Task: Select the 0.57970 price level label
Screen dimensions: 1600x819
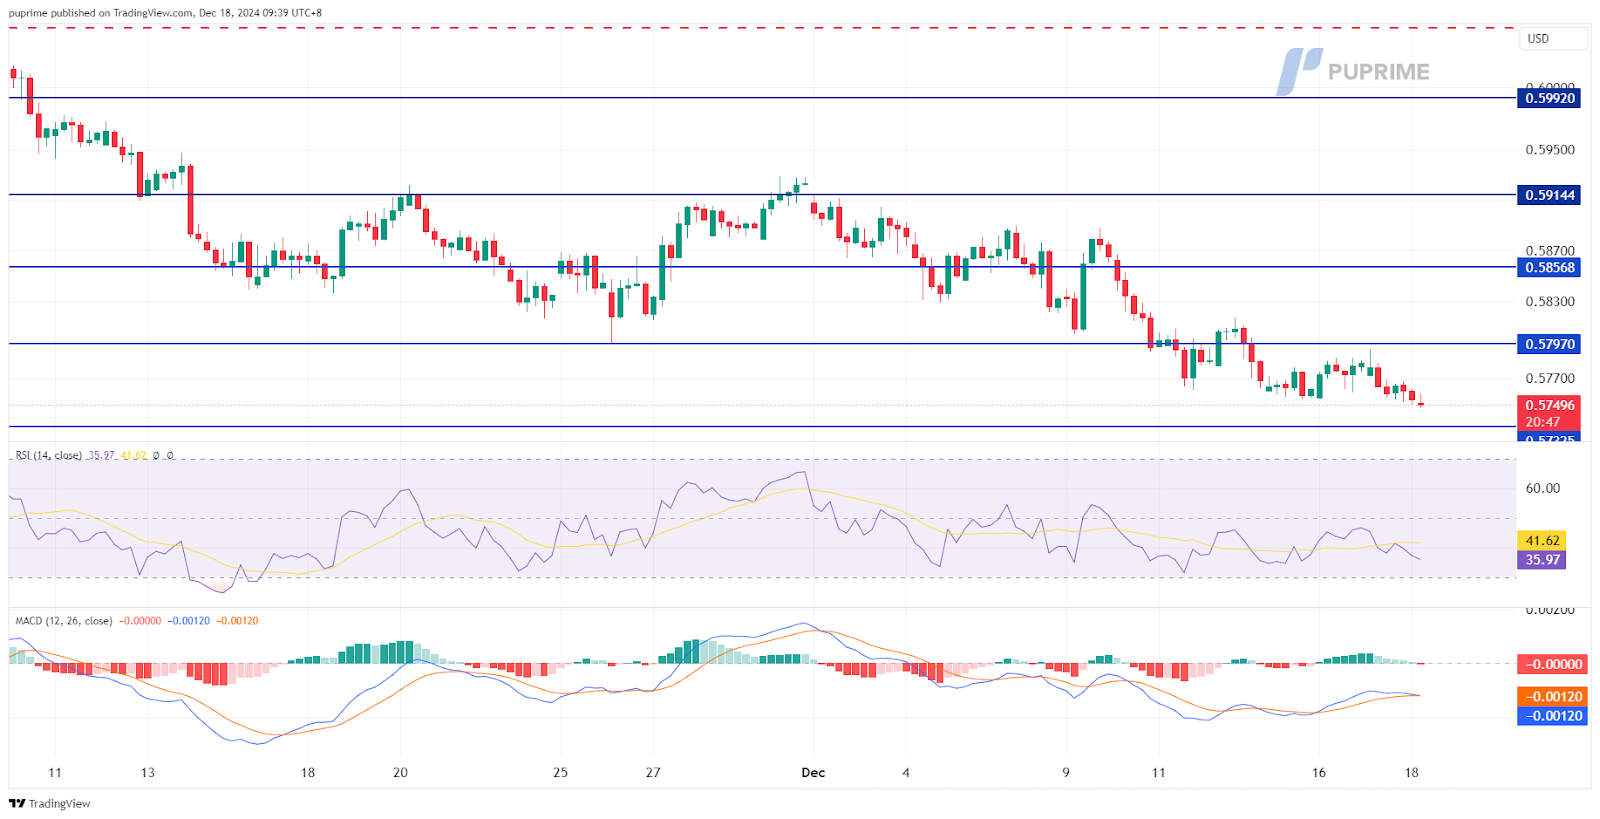Action: (1549, 344)
